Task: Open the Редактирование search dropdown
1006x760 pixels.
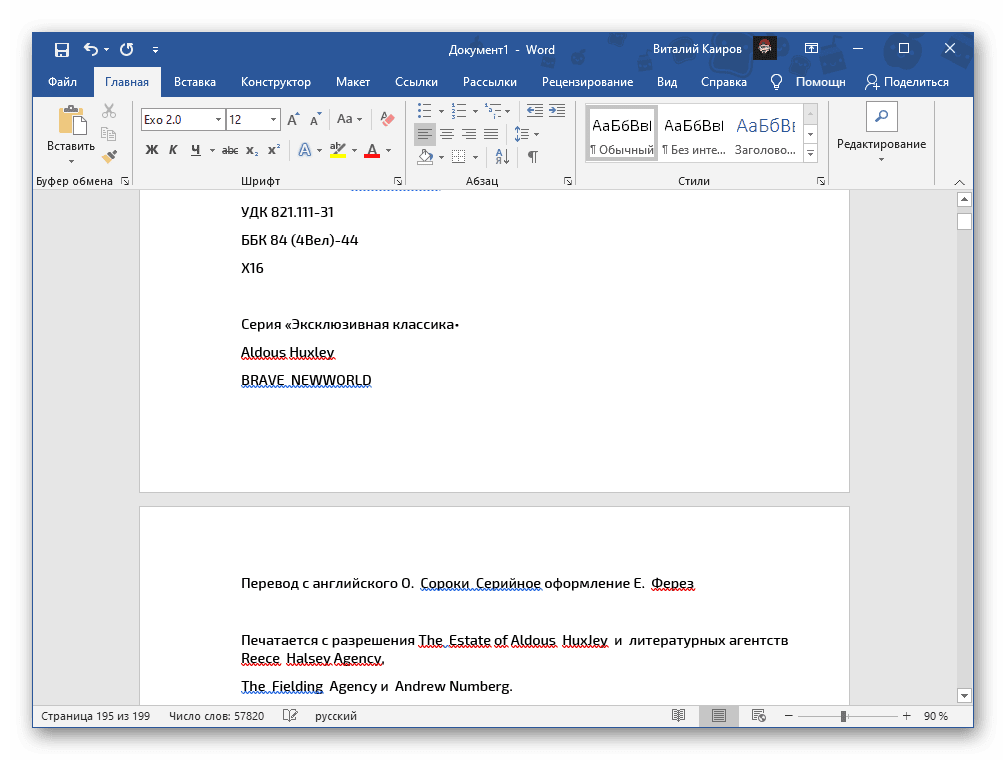Action: [x=881, y=133]
